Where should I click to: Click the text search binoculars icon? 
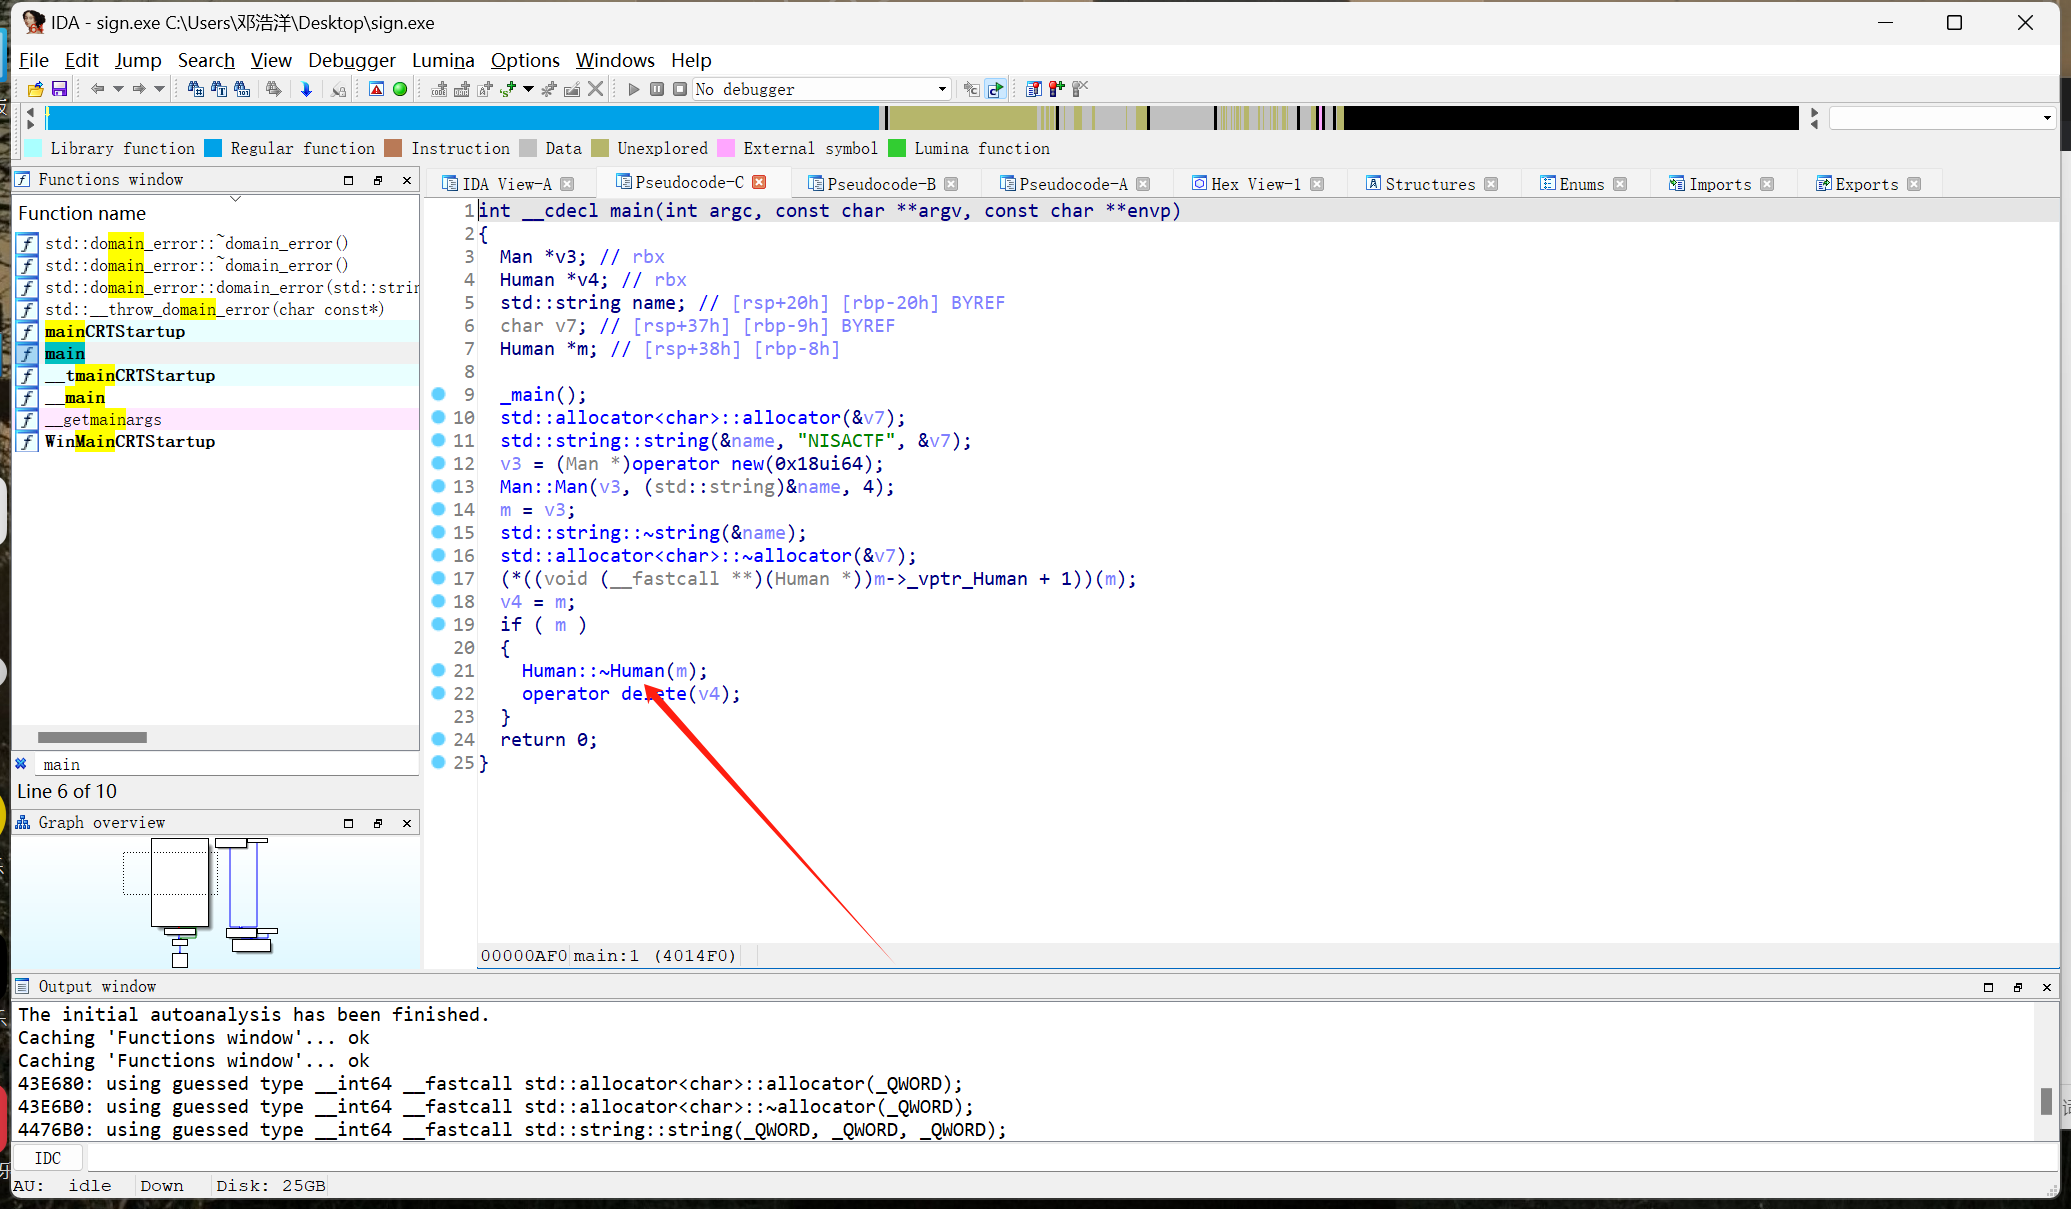tap(219, 89)
